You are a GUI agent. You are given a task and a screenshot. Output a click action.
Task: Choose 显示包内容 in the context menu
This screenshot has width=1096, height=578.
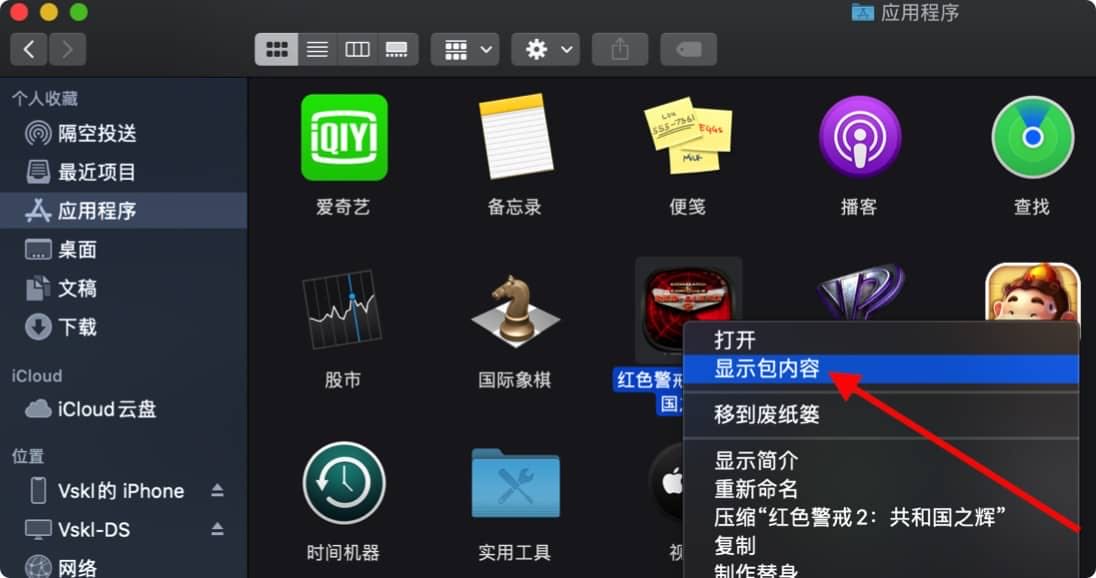tap(881, 368)
